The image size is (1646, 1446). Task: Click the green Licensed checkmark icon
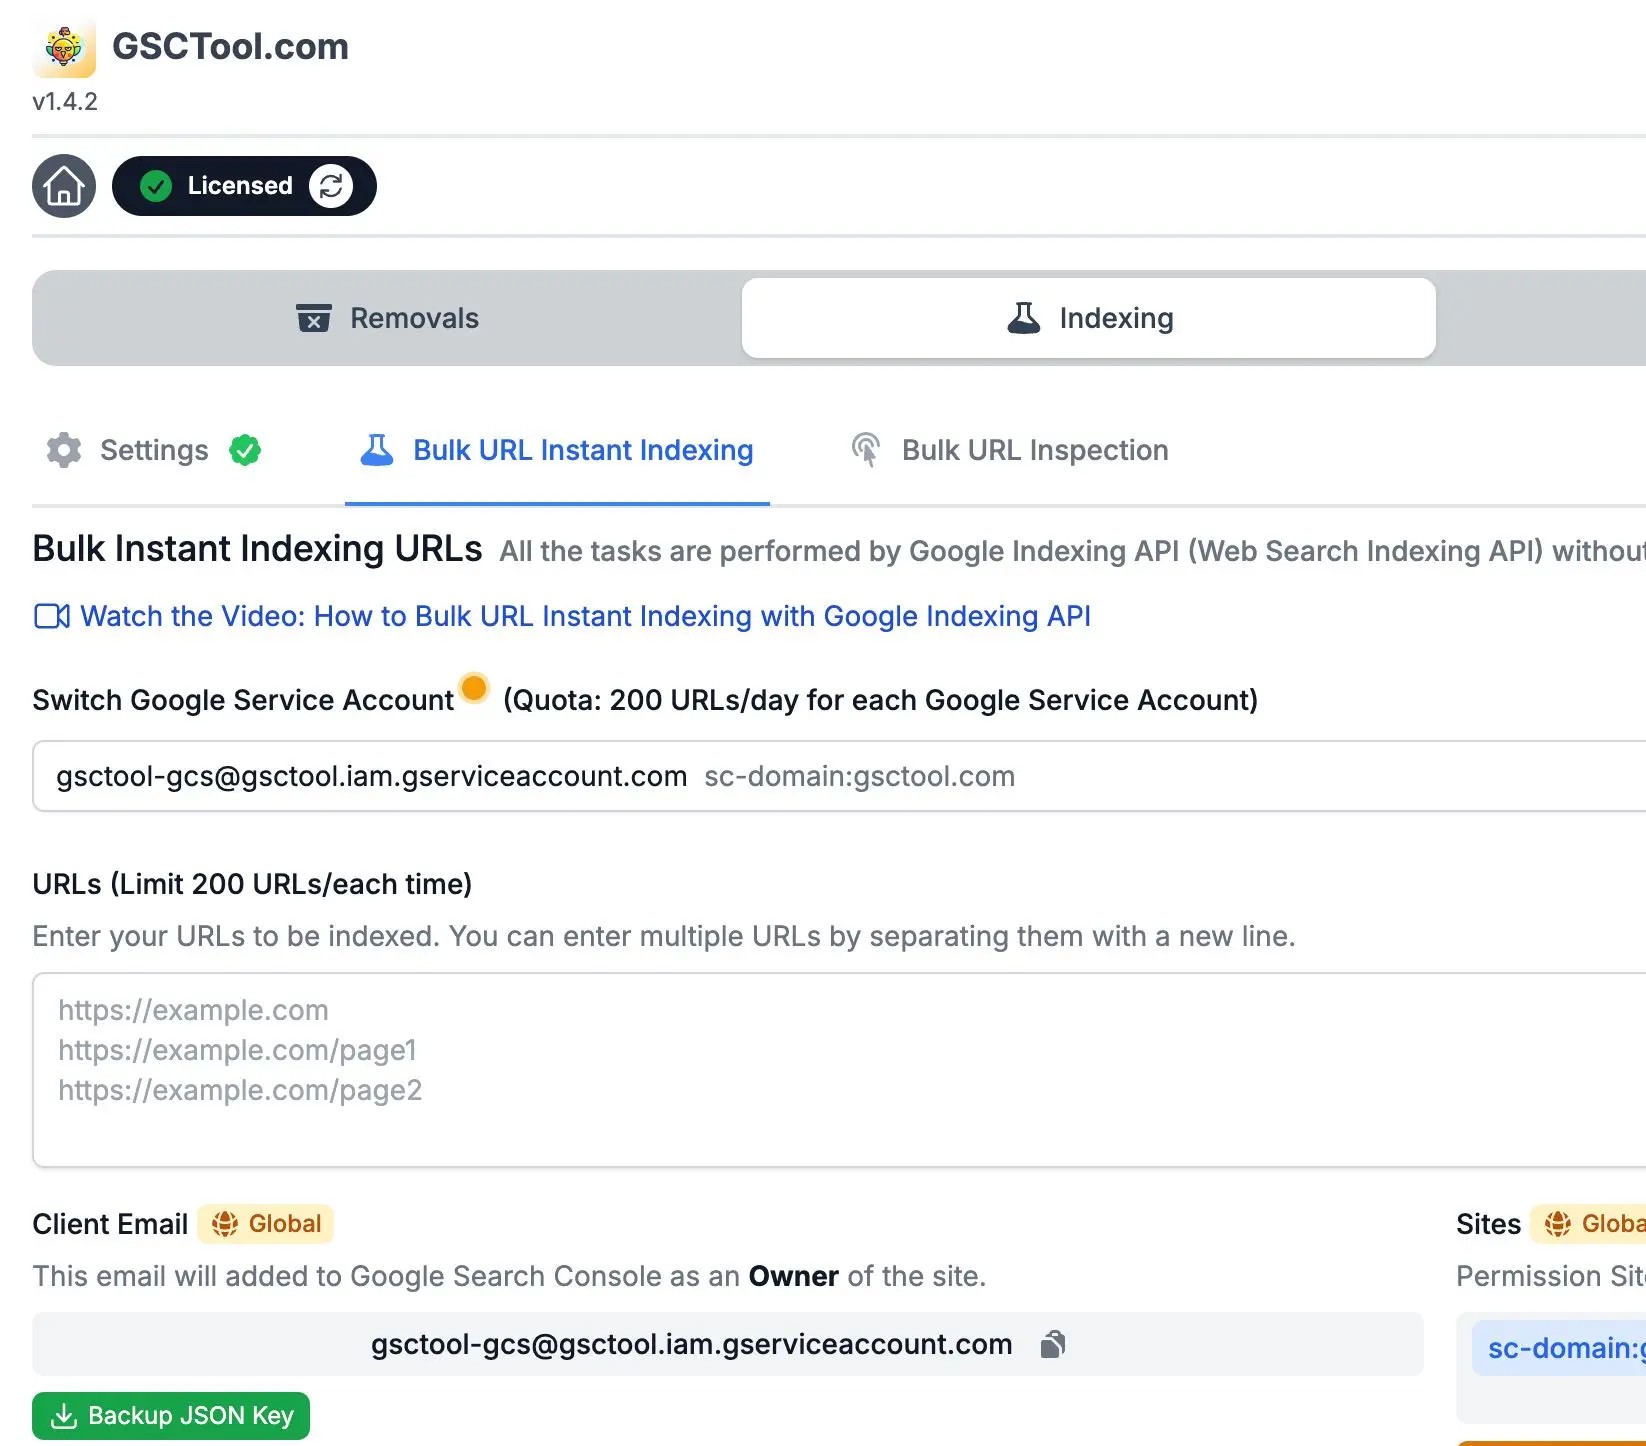coord(156,186)
